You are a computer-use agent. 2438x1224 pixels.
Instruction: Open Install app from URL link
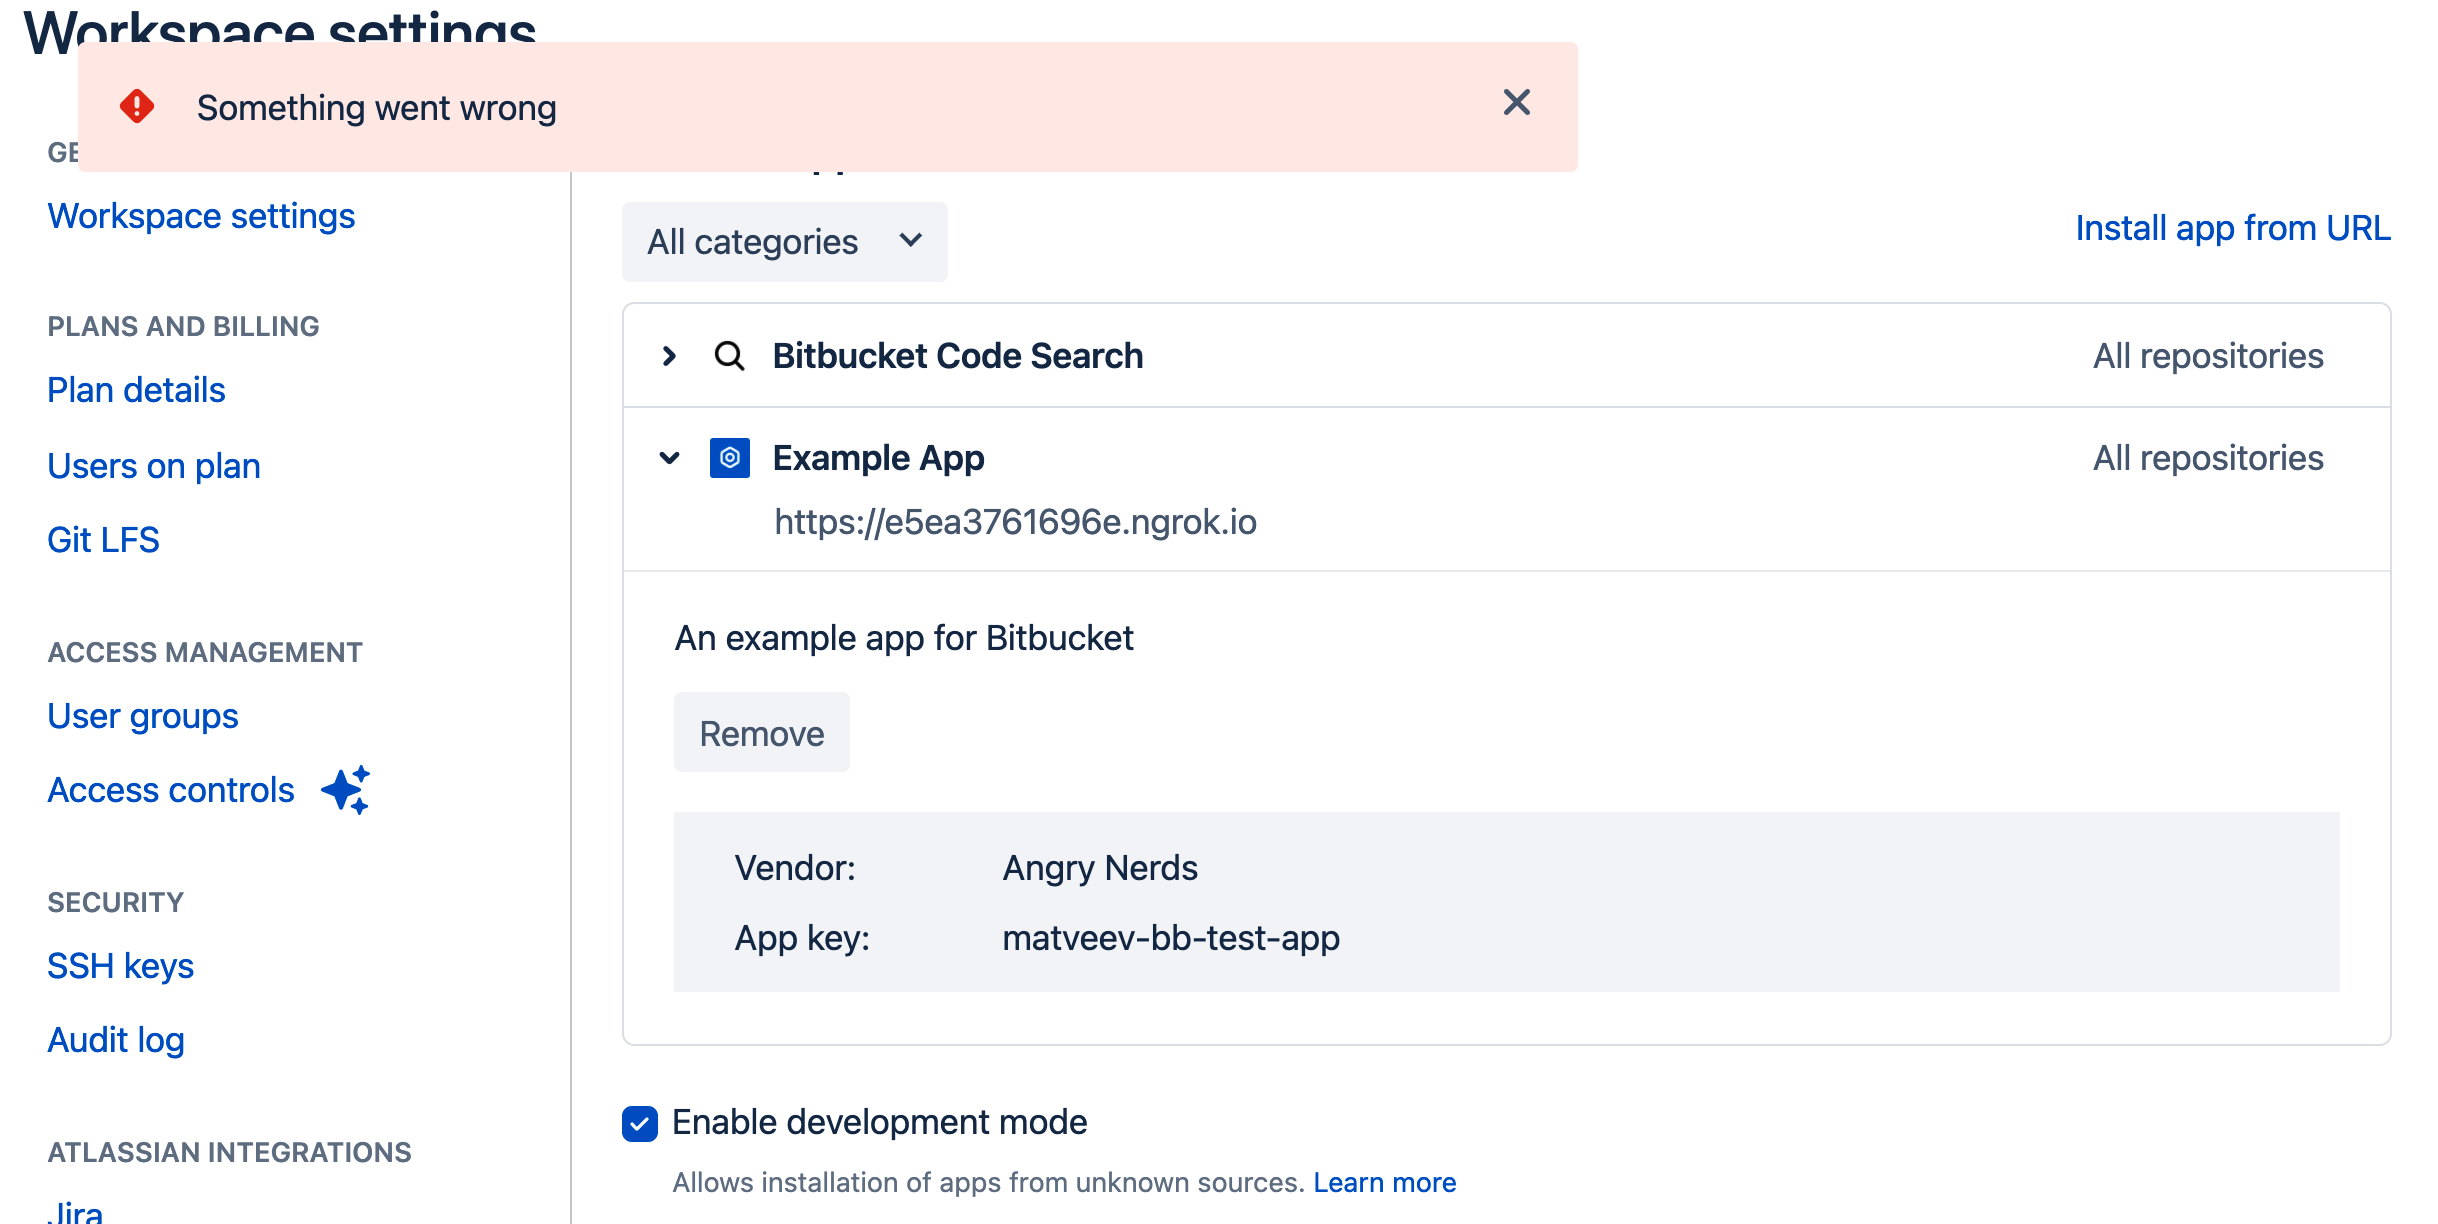pyautogui.click(x=2232, y=228)
